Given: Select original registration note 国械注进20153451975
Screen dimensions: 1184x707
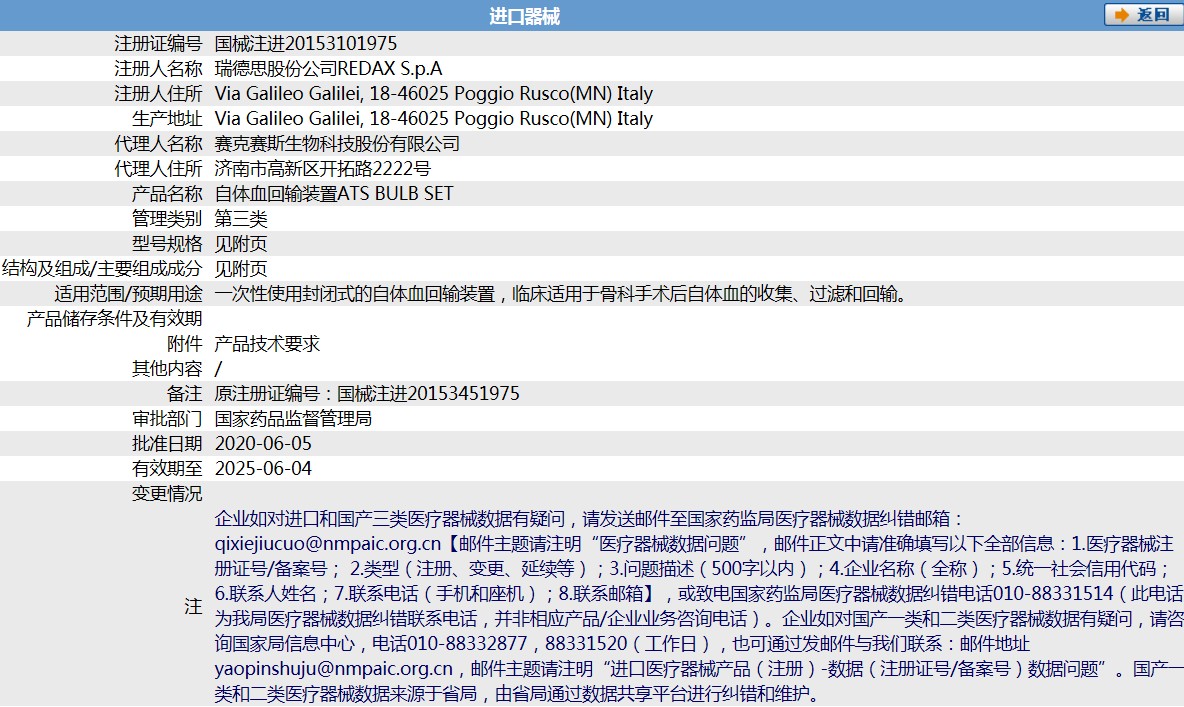Looking at the screenshot, I should point(428,393).
